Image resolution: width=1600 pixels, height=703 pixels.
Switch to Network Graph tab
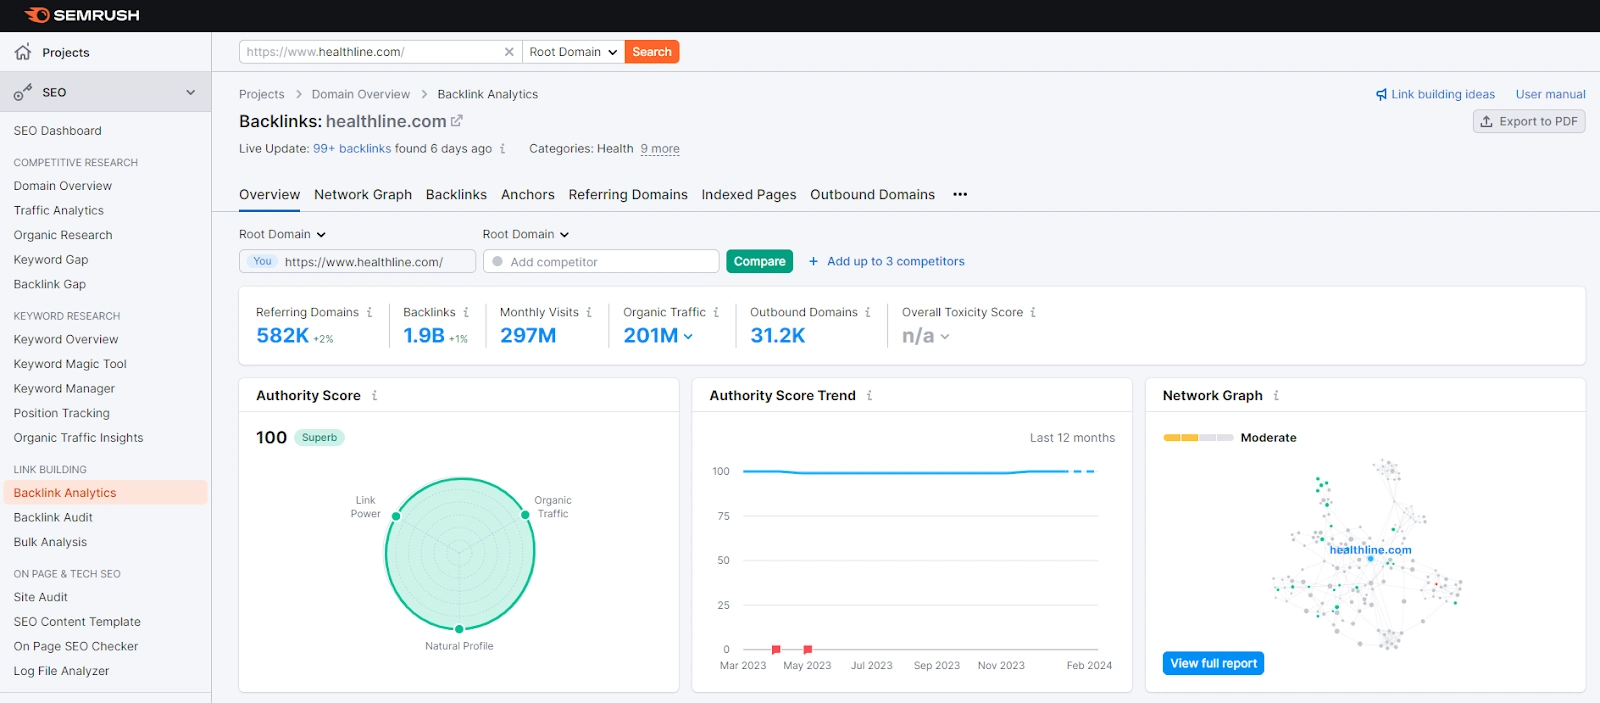coord(363,195)
